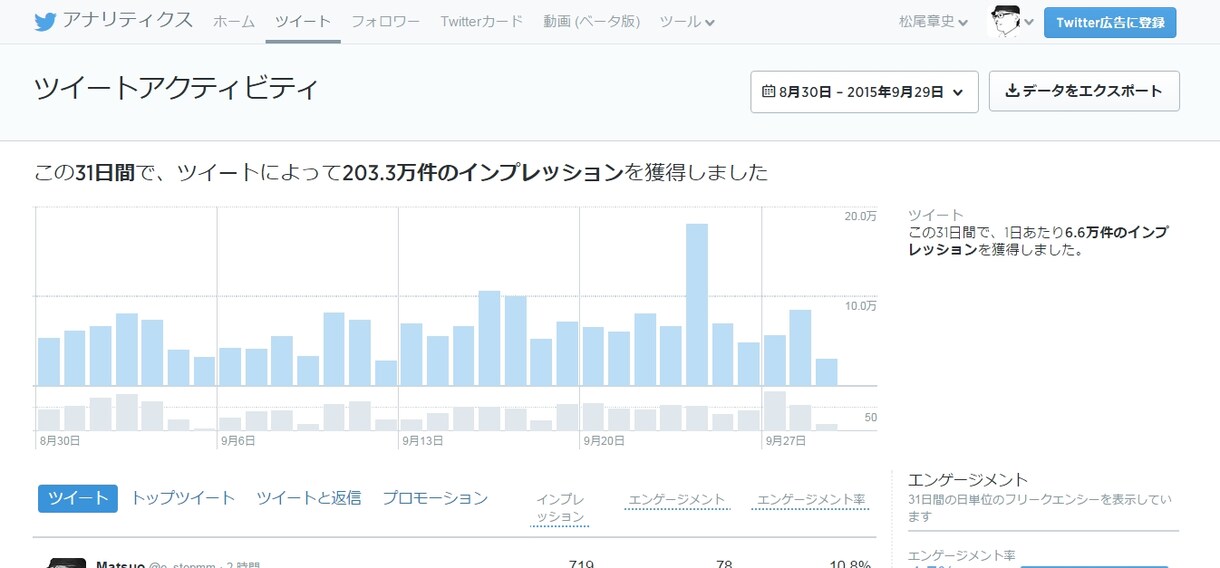Click the Twitter広告に登録 button
Viewport: 1220px width, 568px height.
(x=1110, y=22)
